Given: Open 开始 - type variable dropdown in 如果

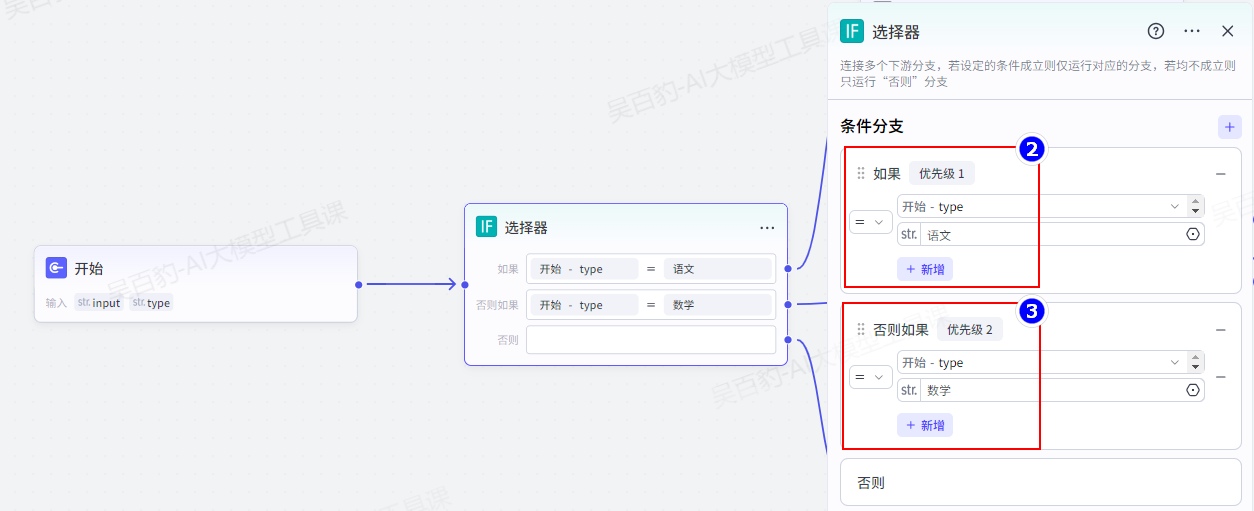Looking at the screenshot, I should click(x=1040, y=207).
